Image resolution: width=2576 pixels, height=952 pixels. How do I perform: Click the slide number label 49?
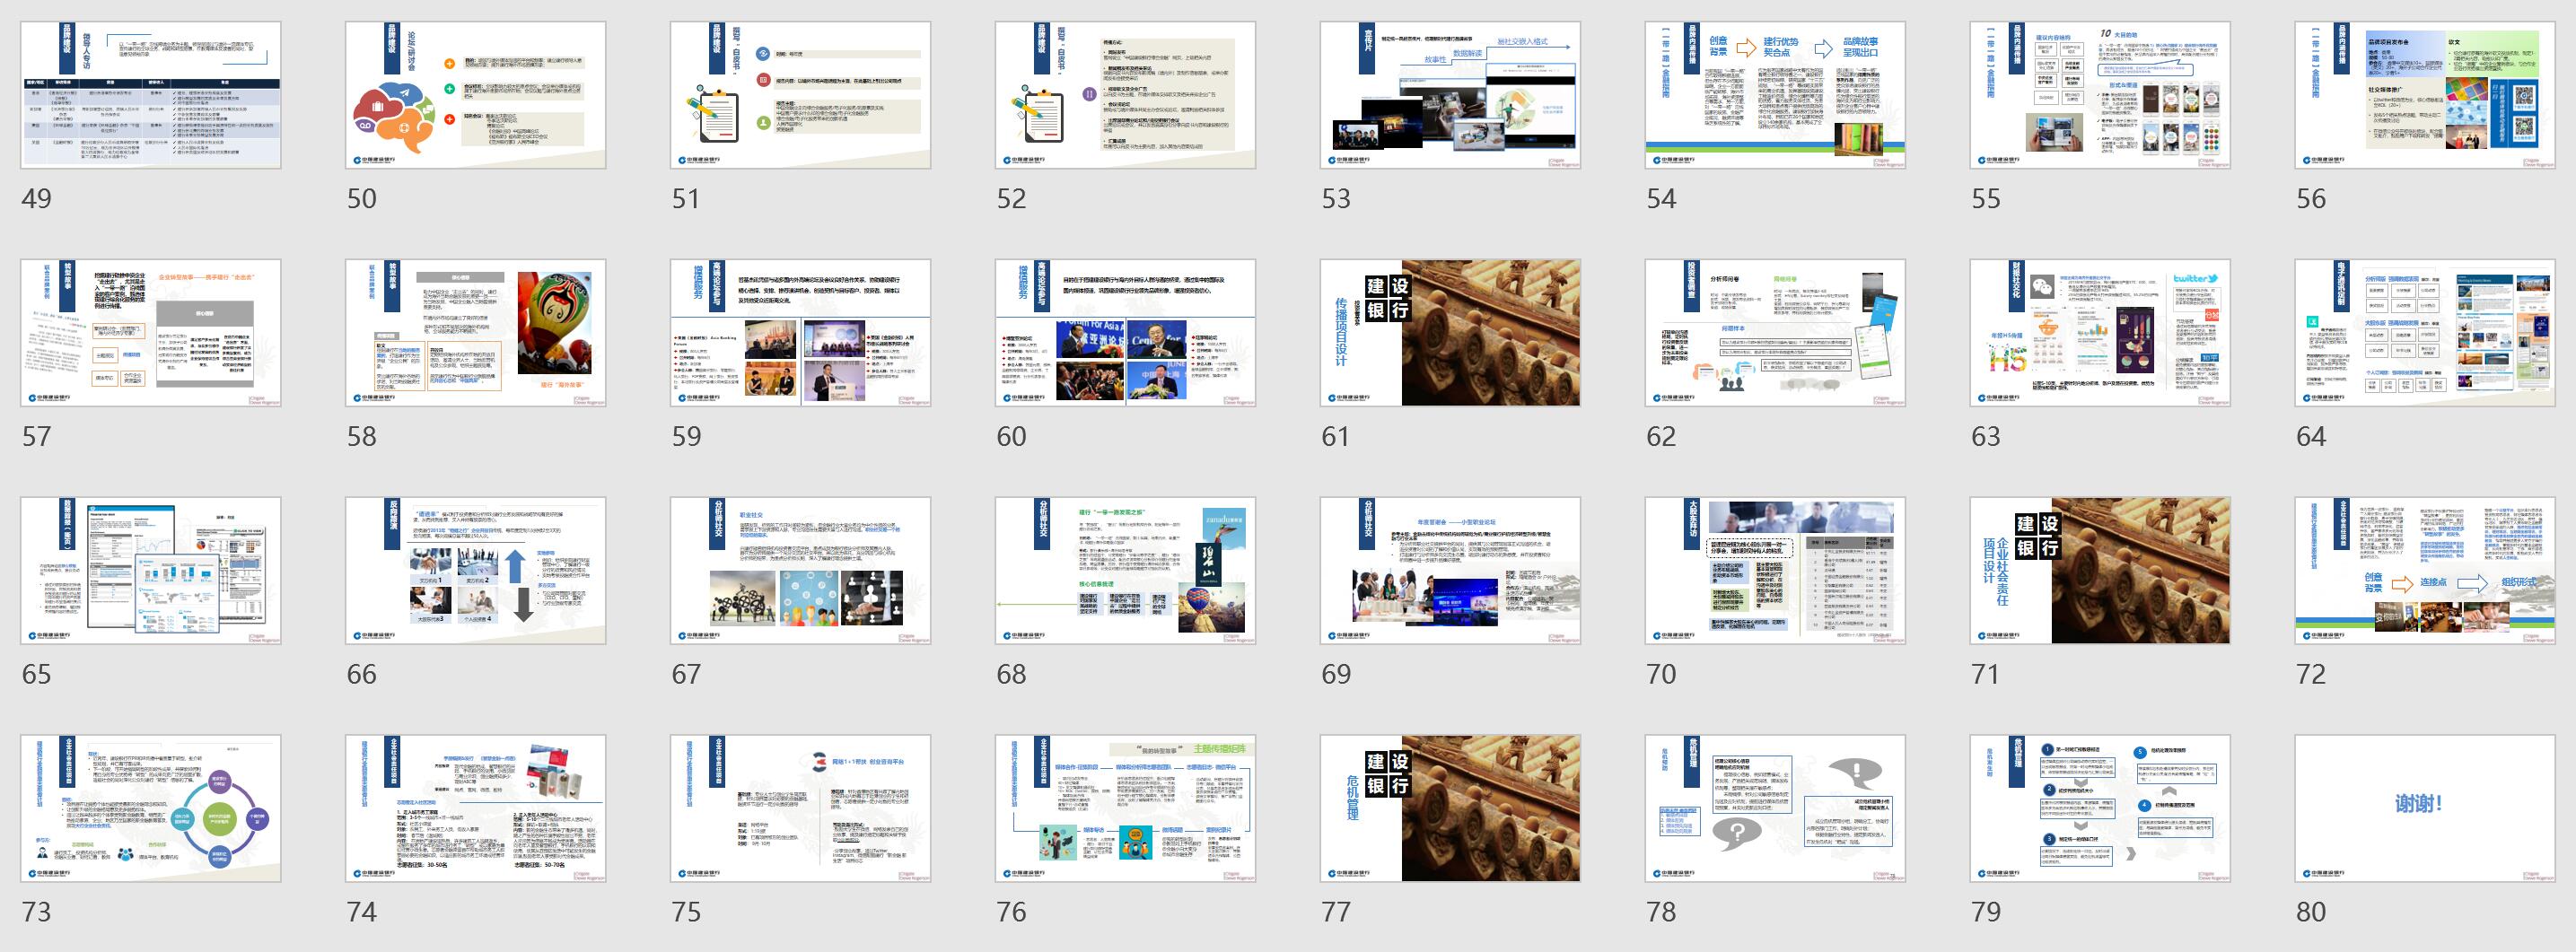[37, 199]
